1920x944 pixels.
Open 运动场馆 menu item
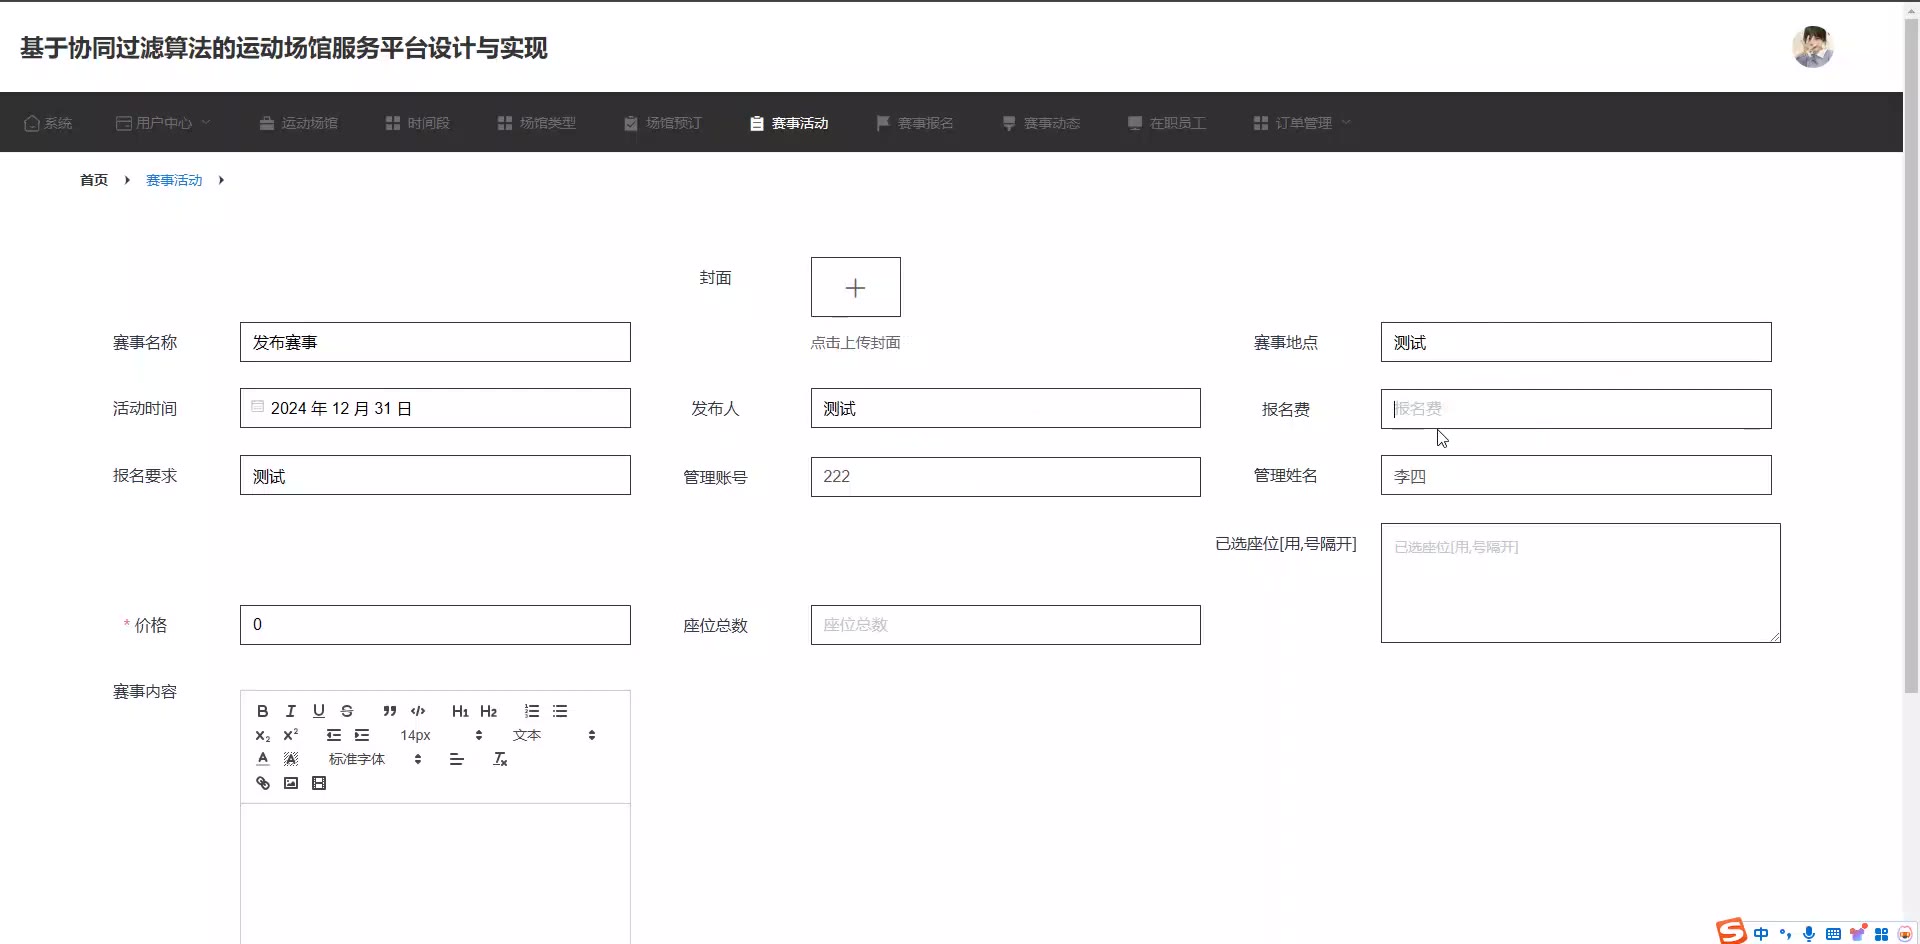coord(298,123)
